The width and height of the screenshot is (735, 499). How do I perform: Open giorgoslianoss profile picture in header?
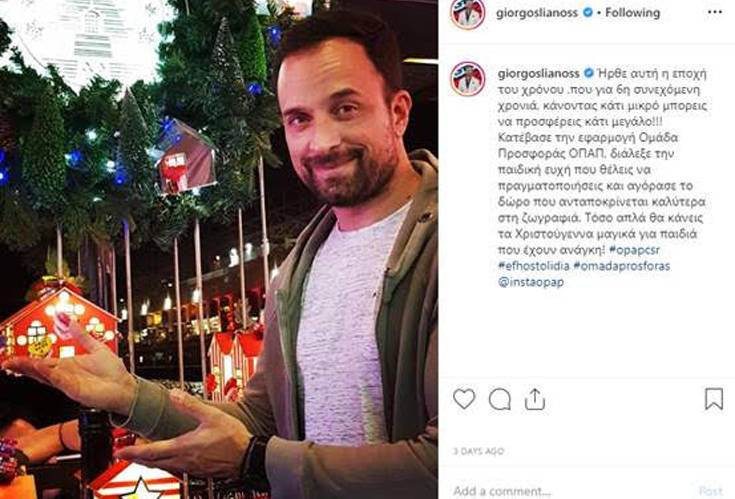(467, 14)
